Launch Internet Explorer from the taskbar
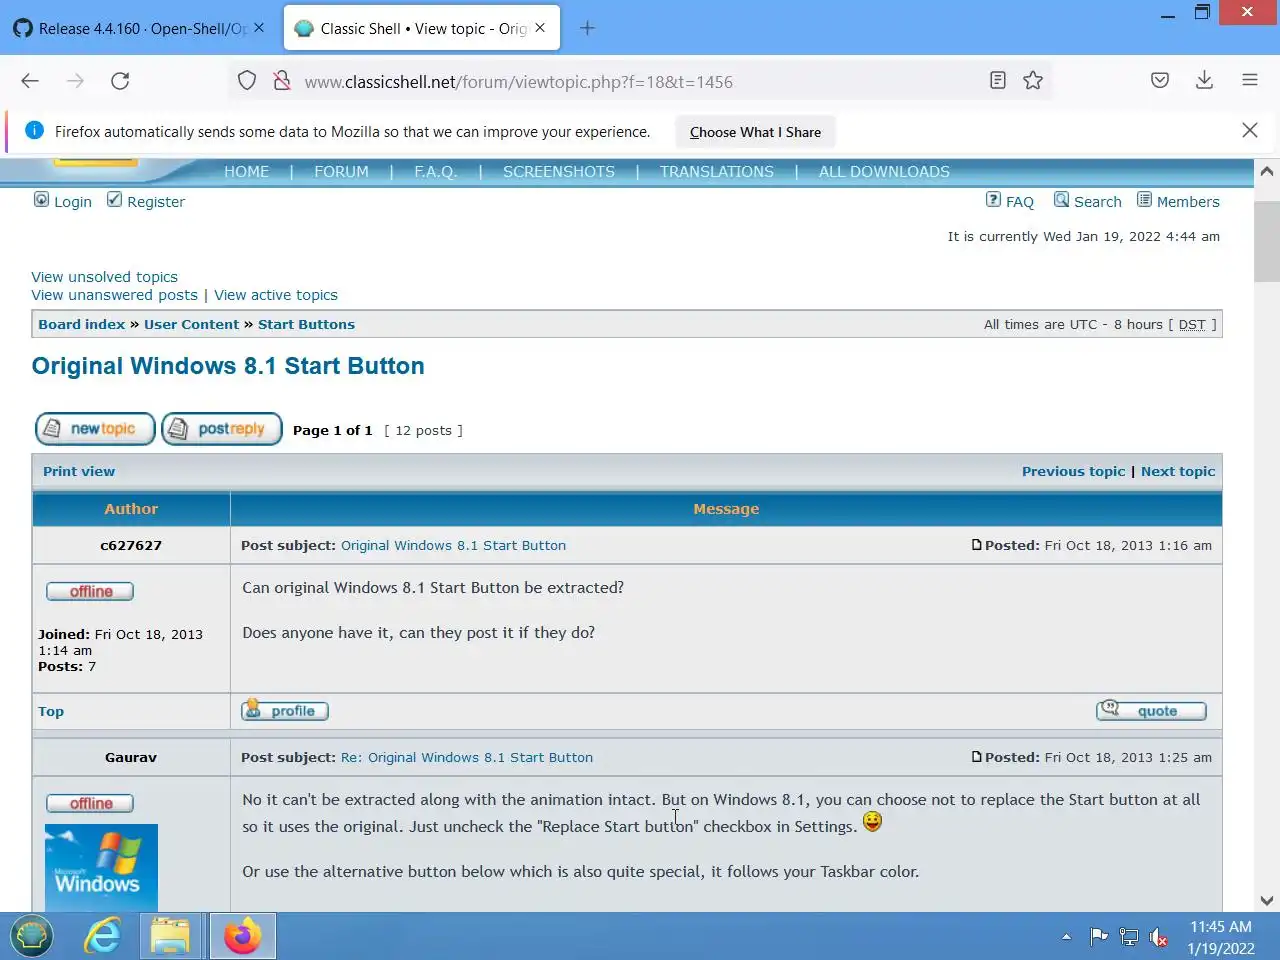This screenshot has width=1280, height=960. point(102,937)
